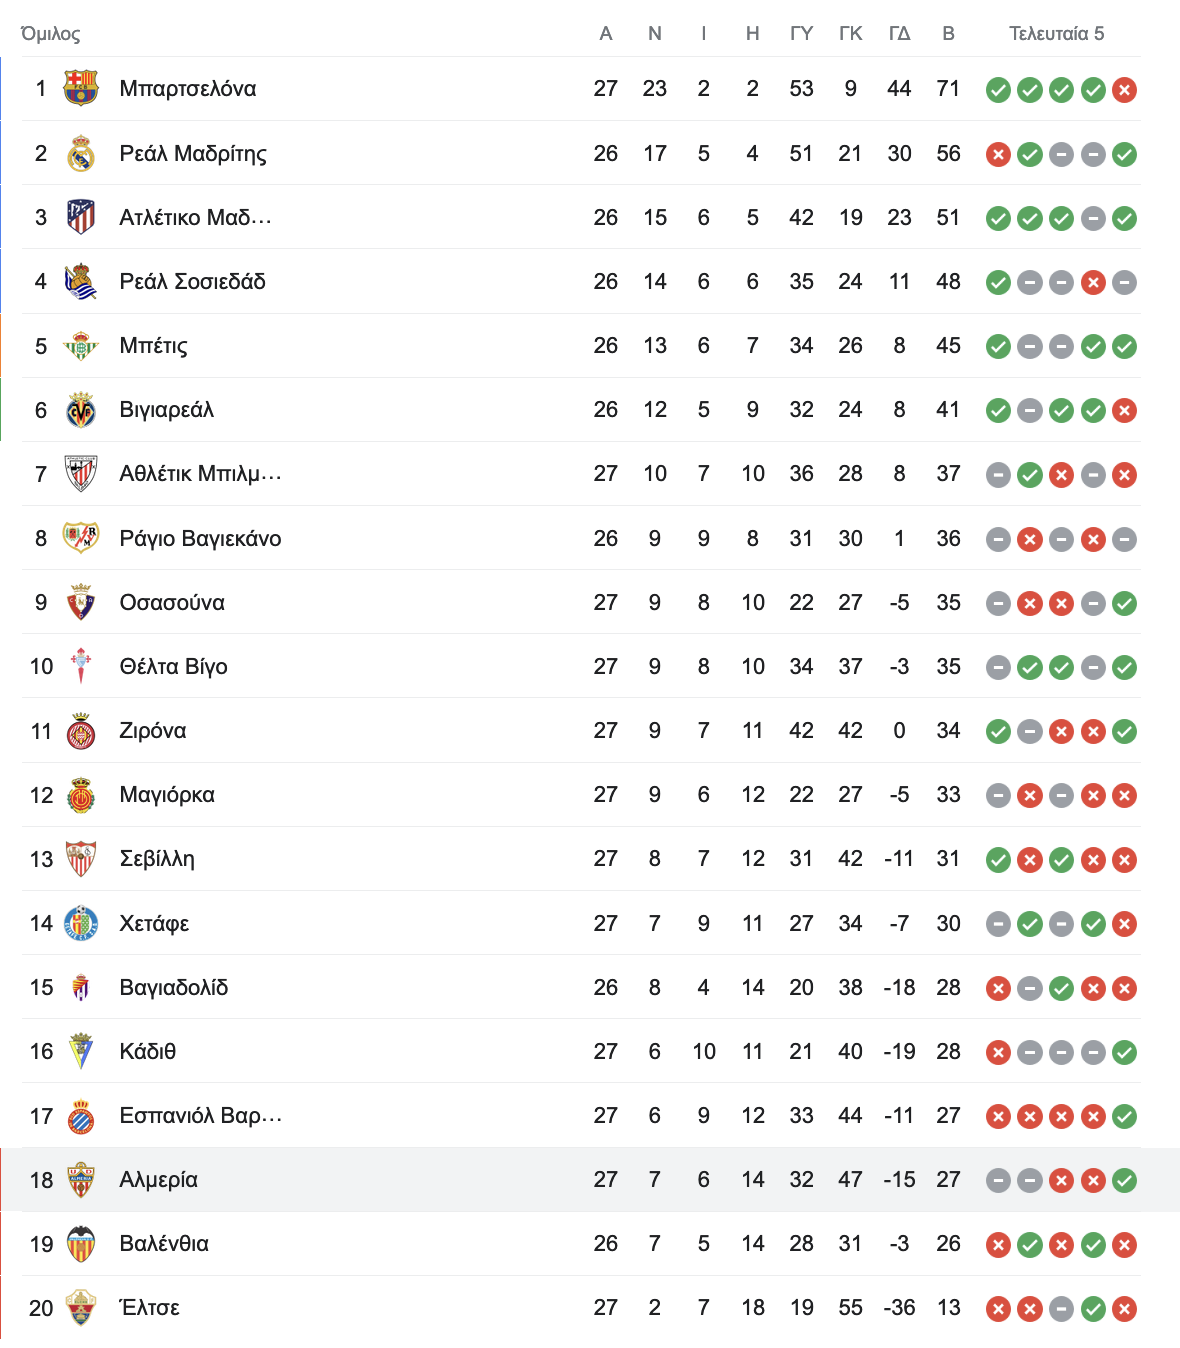Open the Σεβίλλη team name
This screenshot has height=1348, width=1180.
(157, 859)
